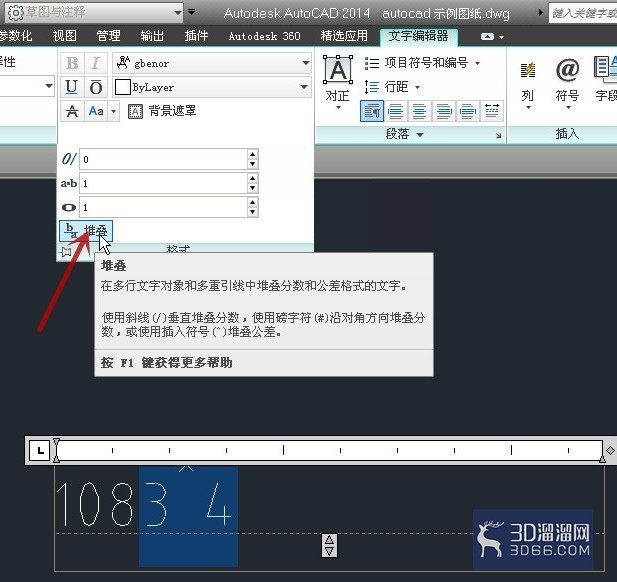Open the Symbol (符号) @ menu

click(567, 83)
